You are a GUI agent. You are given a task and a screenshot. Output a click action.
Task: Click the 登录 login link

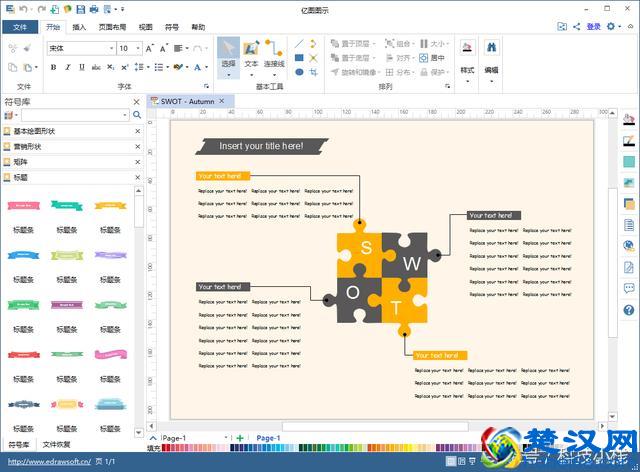593,27
